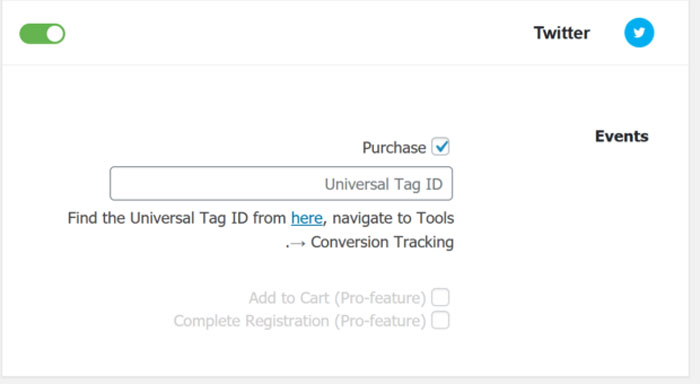Click the 'navigate to Tools' helper text
Image resolution: width=700 pixels, height=384 pixels.
[393, 218]
